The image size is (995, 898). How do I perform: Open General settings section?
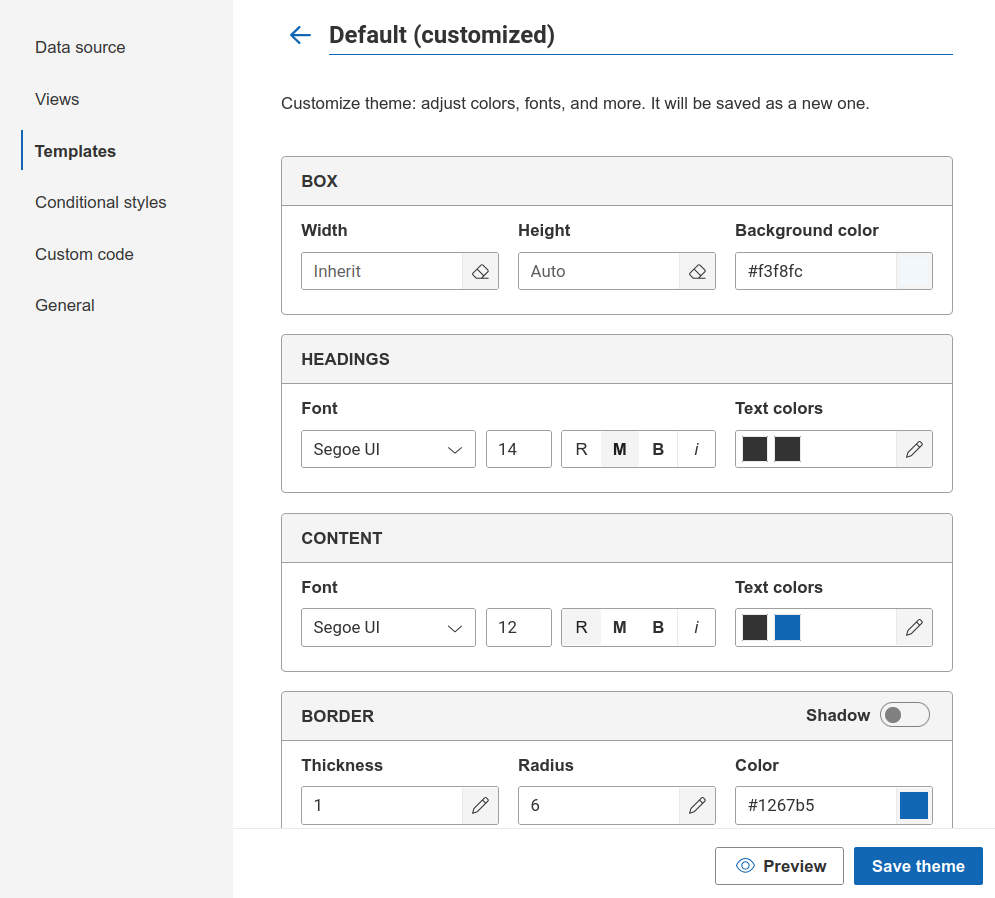(65, 305)
